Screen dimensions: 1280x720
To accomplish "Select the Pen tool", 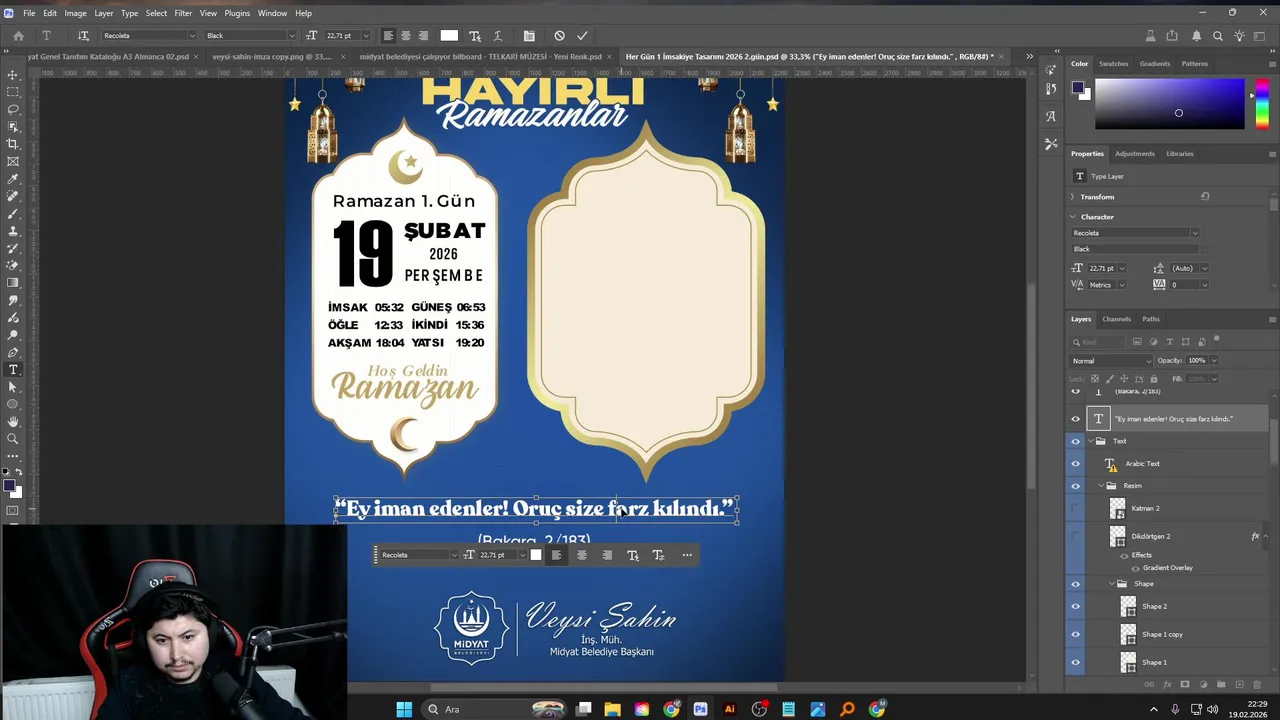I will pyautogui.click(x=13, y=352).
